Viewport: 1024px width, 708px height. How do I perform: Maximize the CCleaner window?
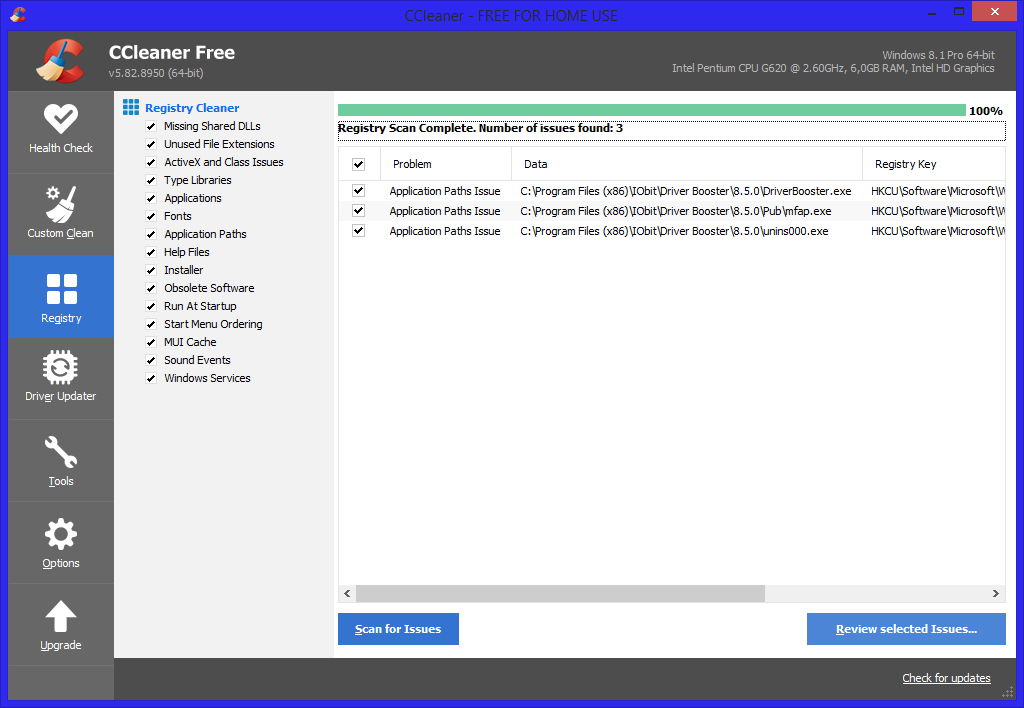[x=959, y=12]
